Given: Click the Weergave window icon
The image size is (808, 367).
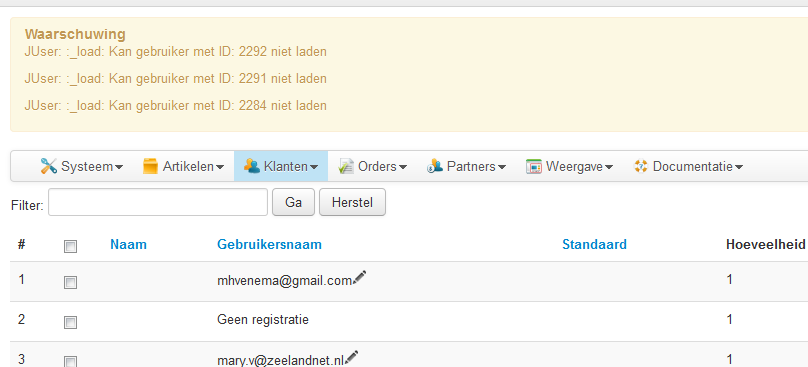Looking at the screenshot, I should pos(534,166).
